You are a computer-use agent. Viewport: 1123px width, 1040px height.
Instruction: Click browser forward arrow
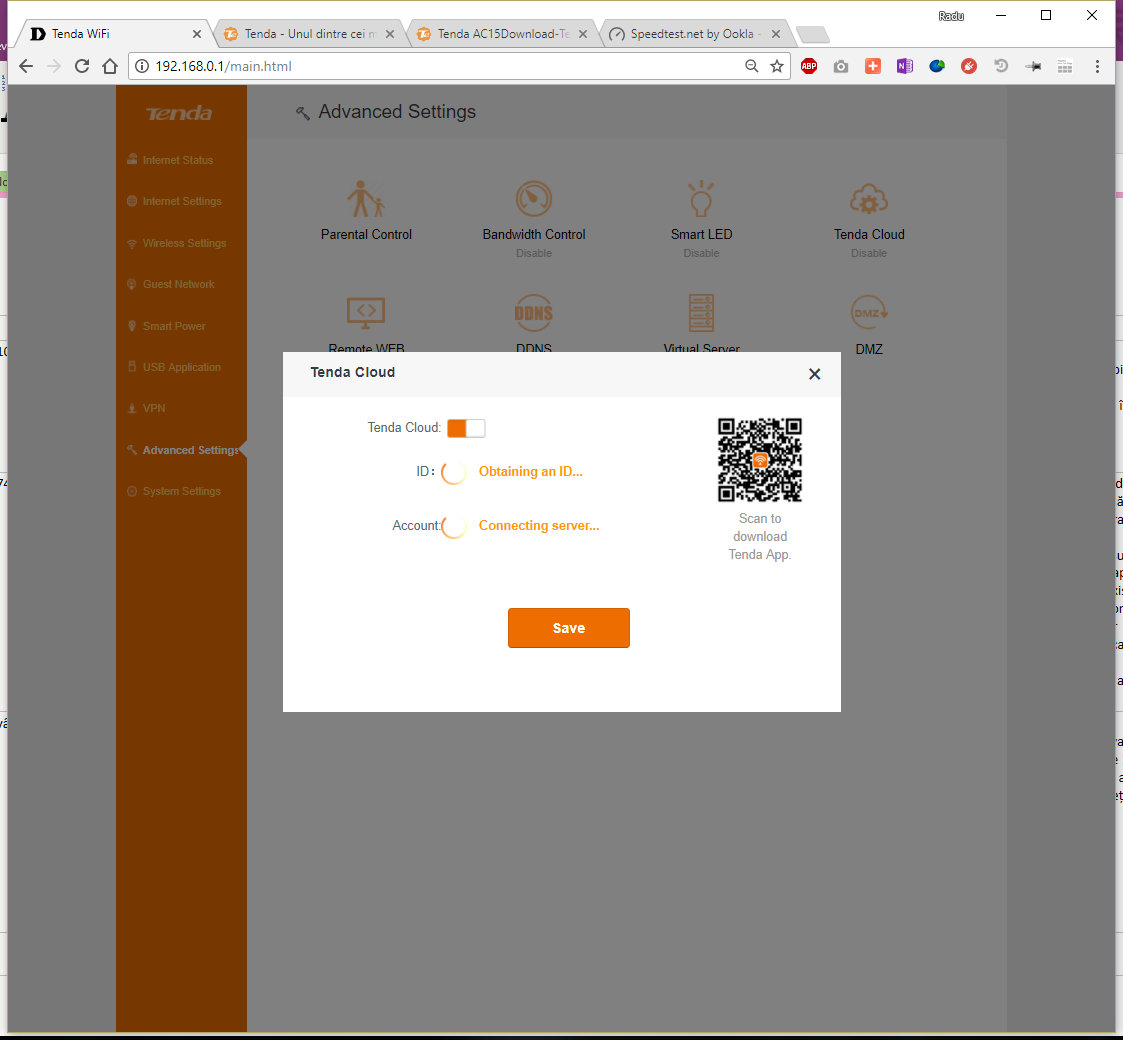coord(54,67)
